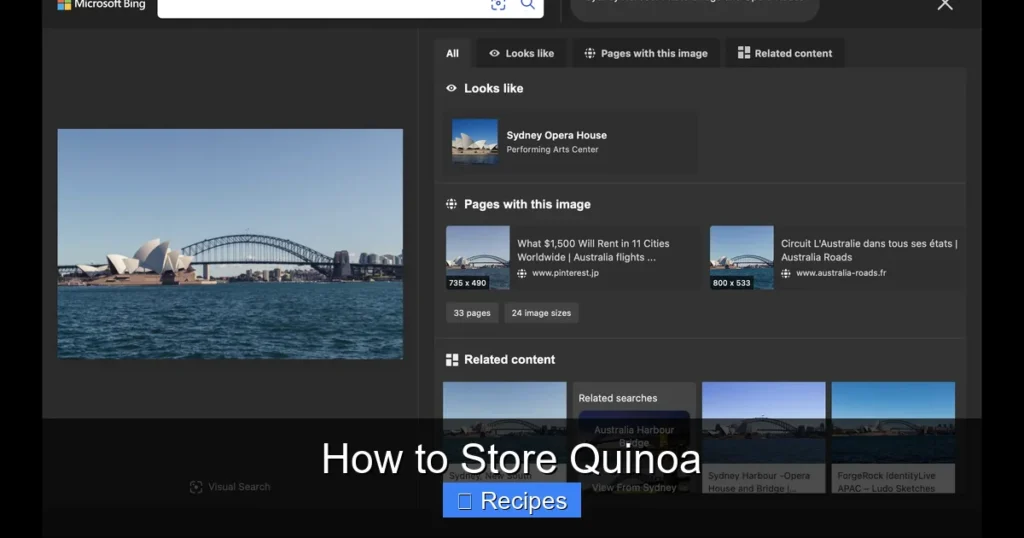Click the globe icon beside www.pinterest.jp
The image size is (1024, 538).
coord(522,274)
